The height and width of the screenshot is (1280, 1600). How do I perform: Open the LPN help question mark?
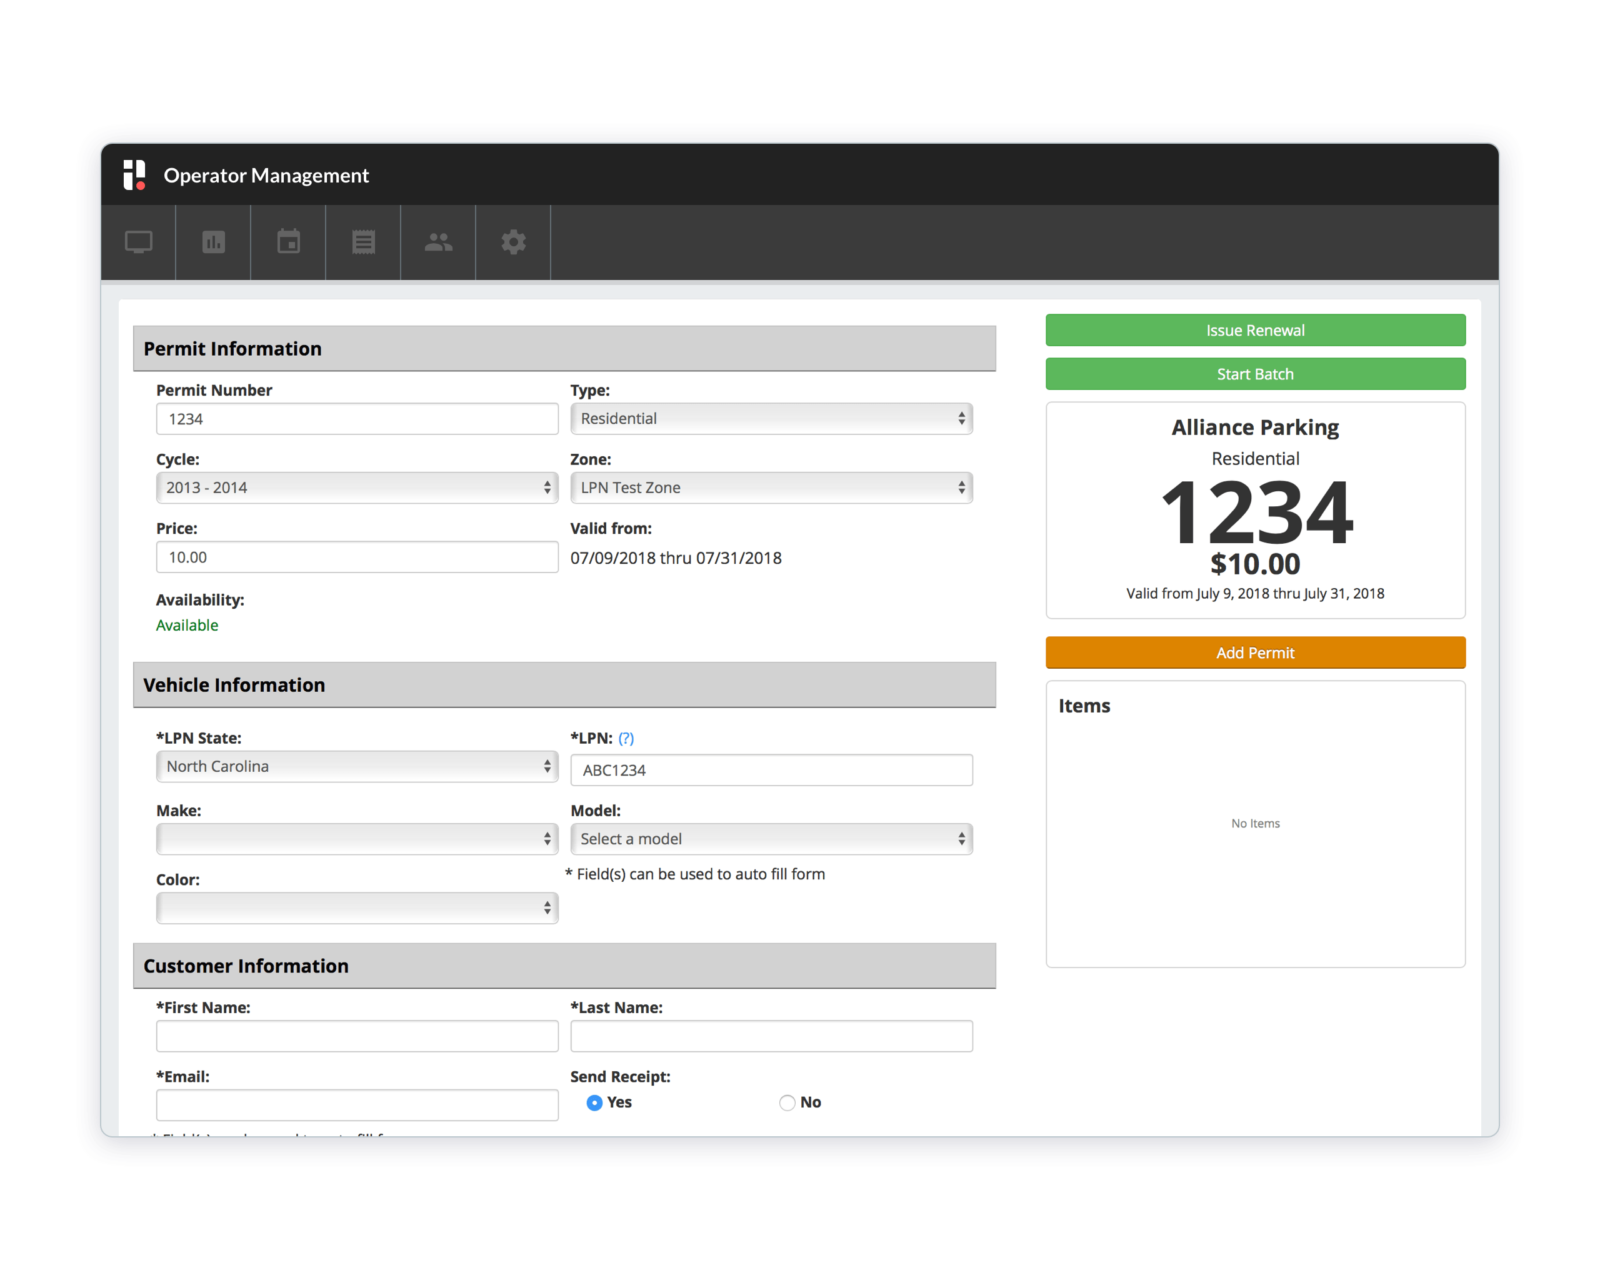point(626,738)
